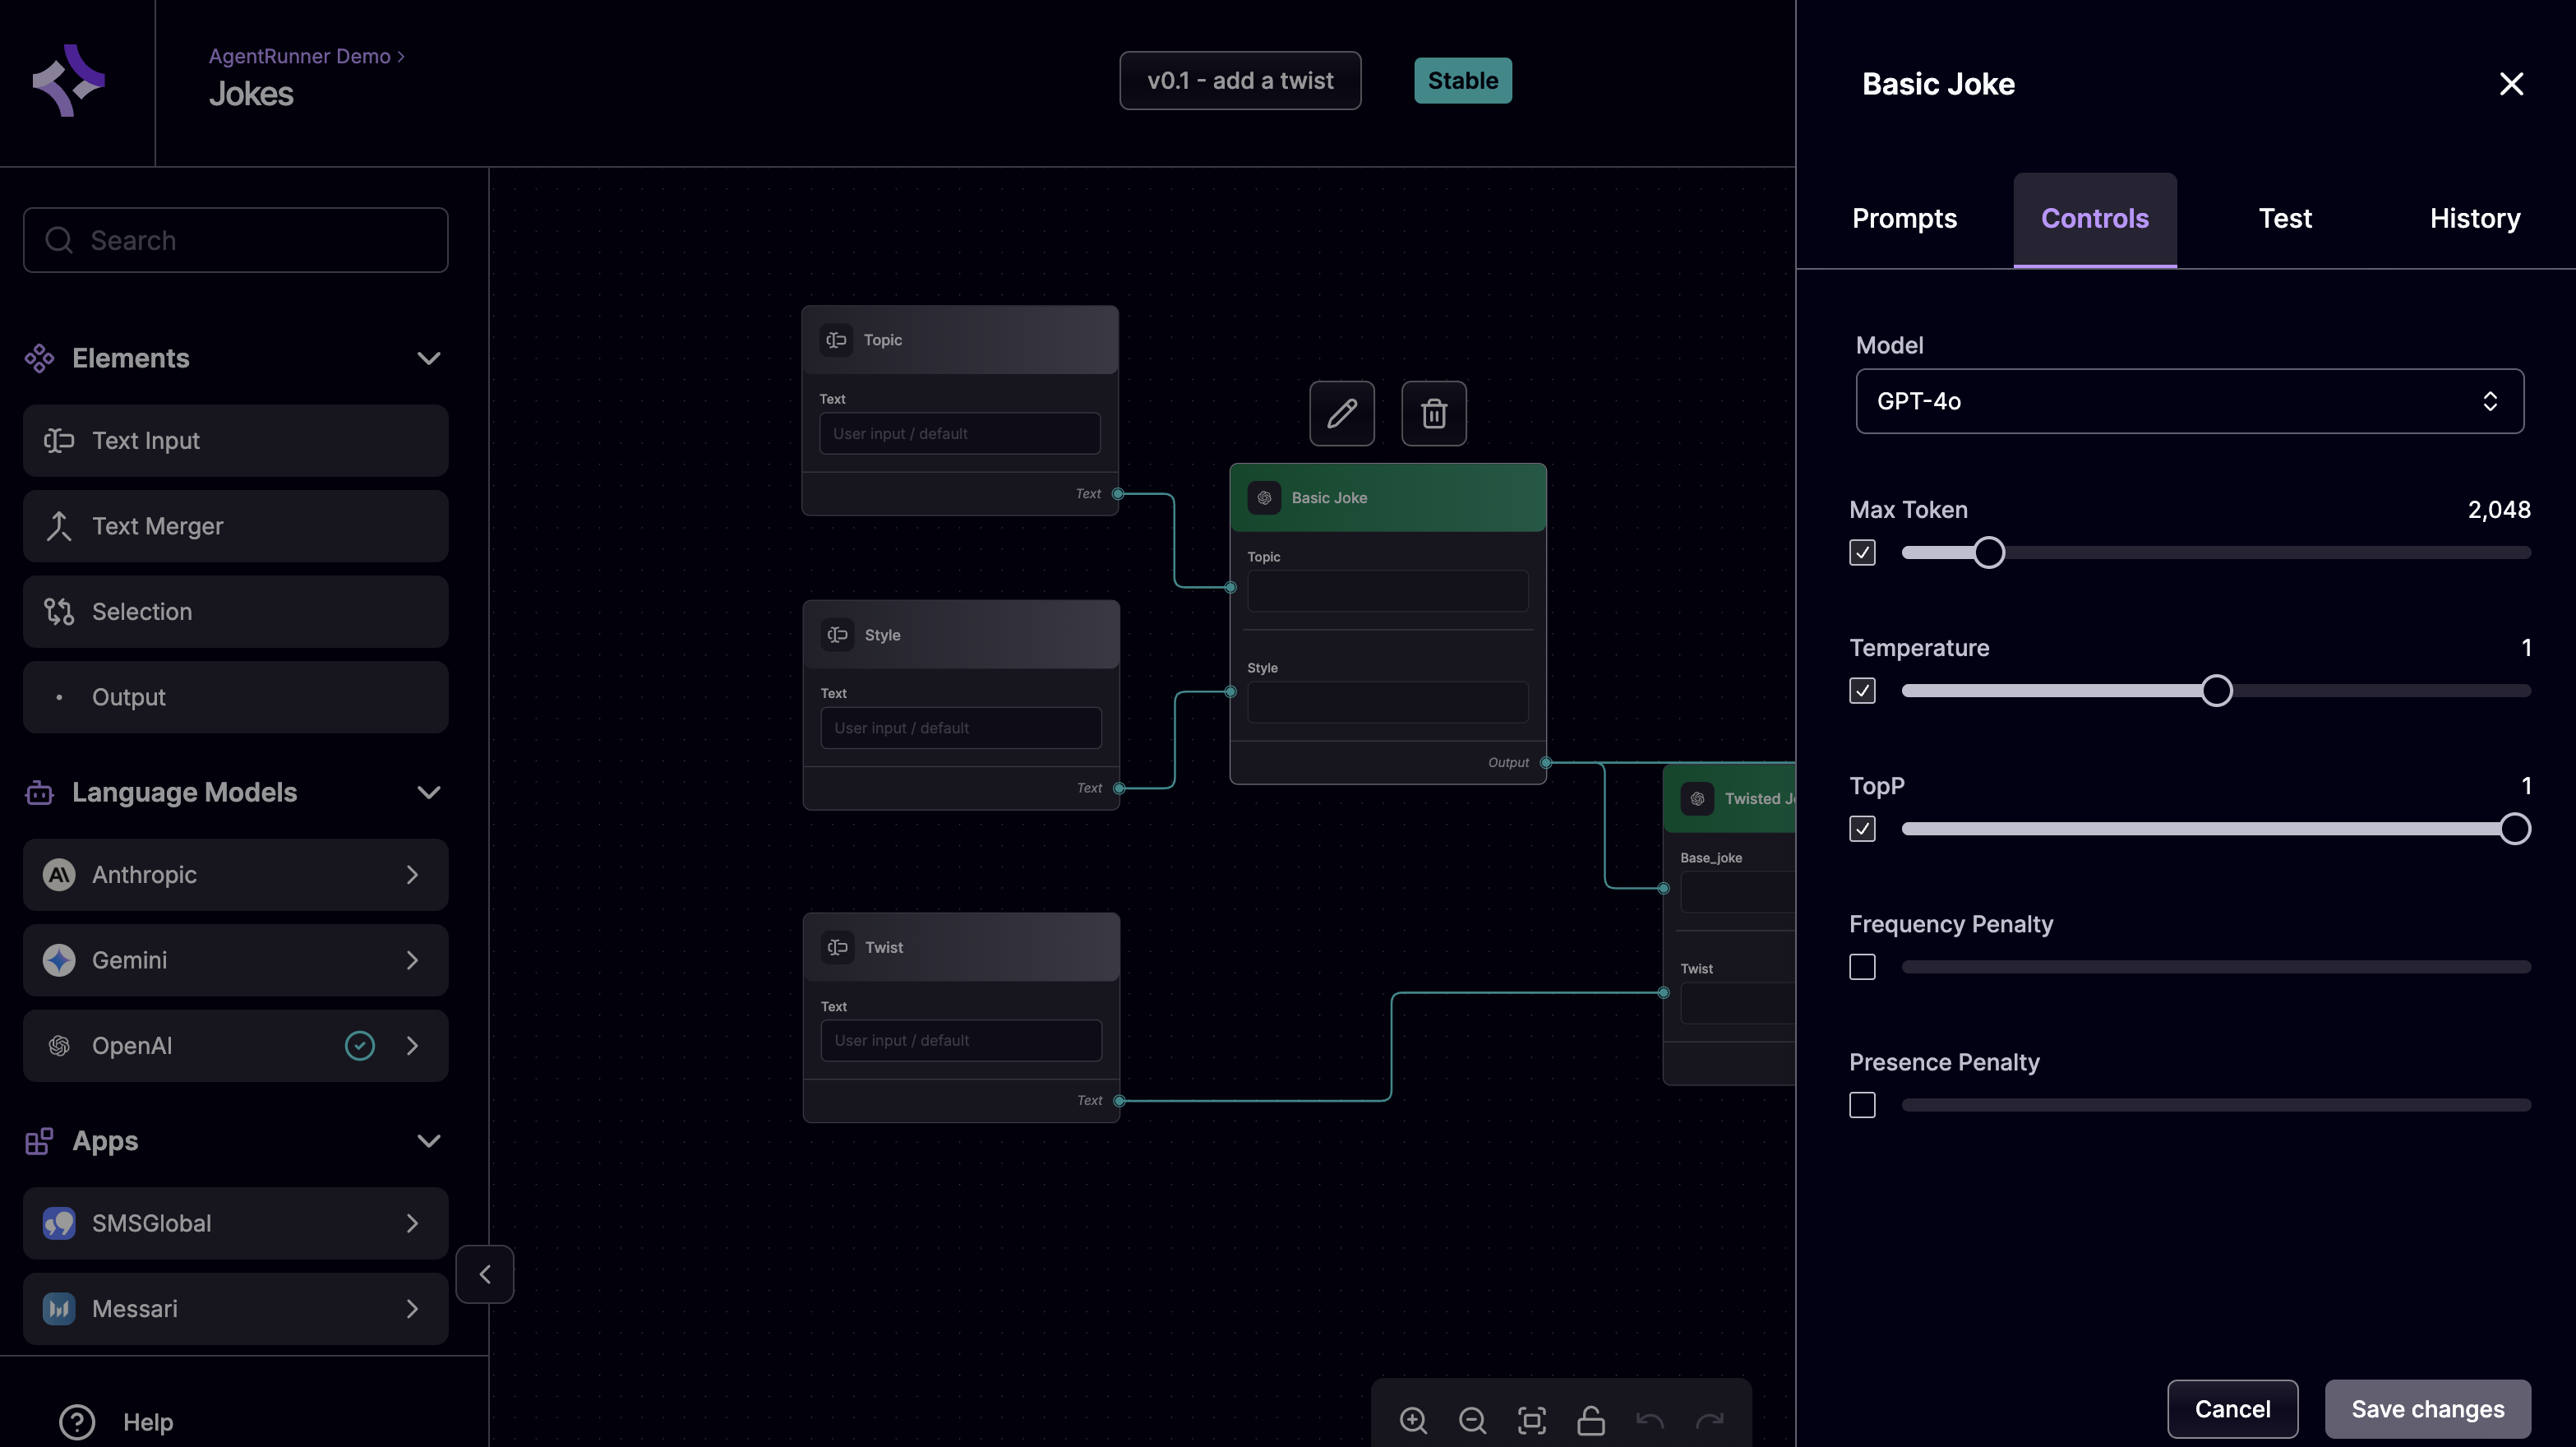Switch to the Prompts tab

pos(1904,219)
